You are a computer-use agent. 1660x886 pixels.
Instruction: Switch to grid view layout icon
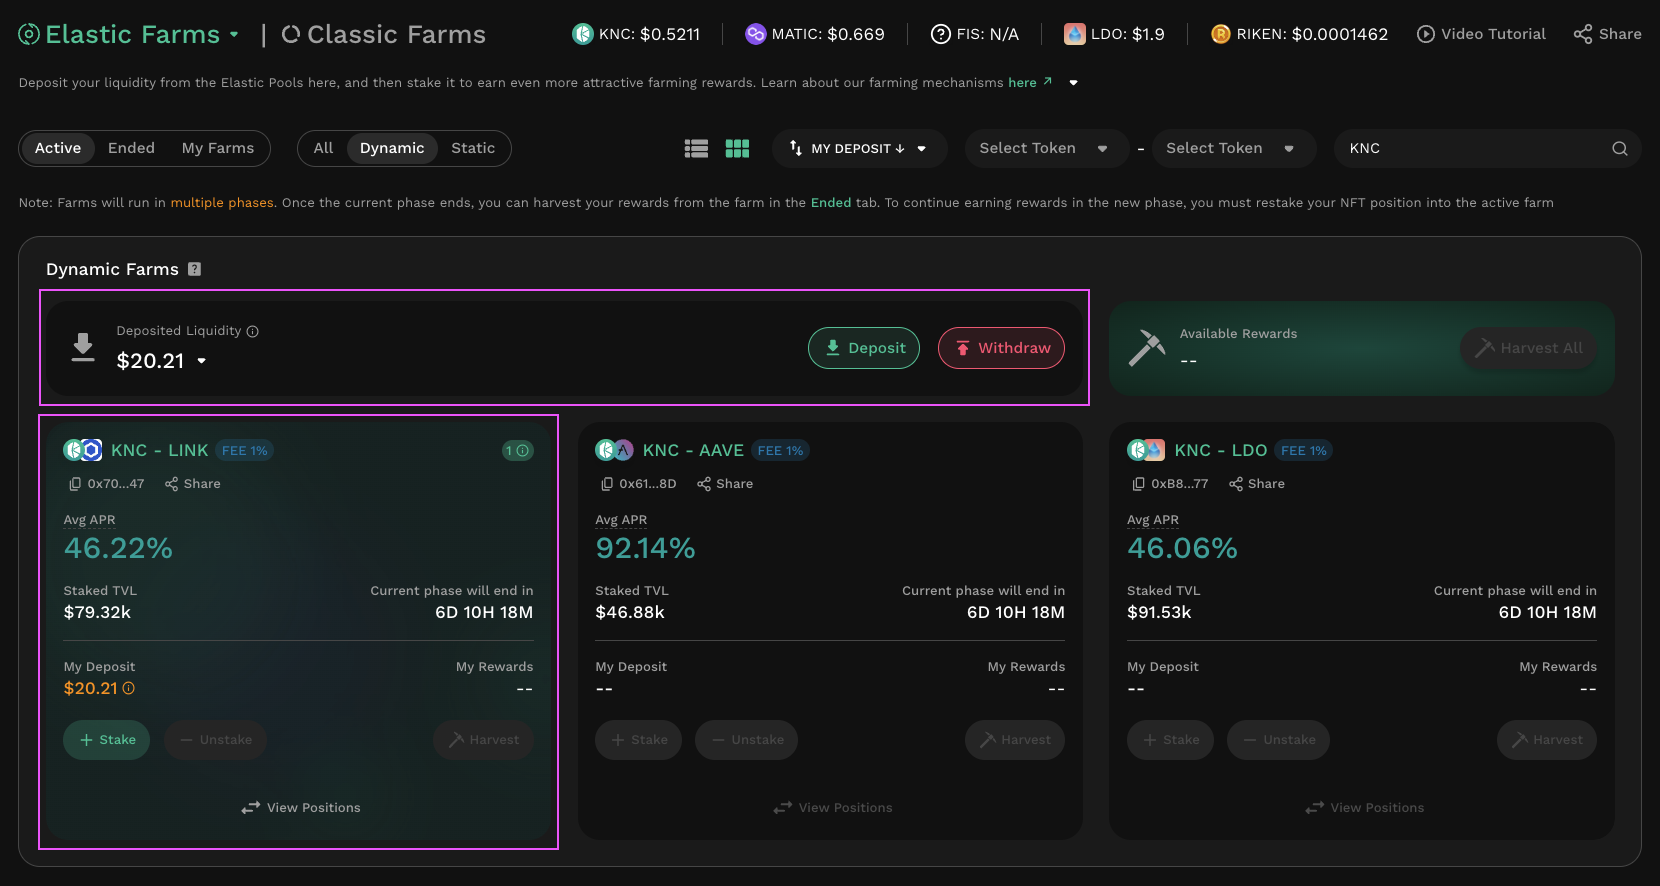pyautogui.click(x=737, y=149)
